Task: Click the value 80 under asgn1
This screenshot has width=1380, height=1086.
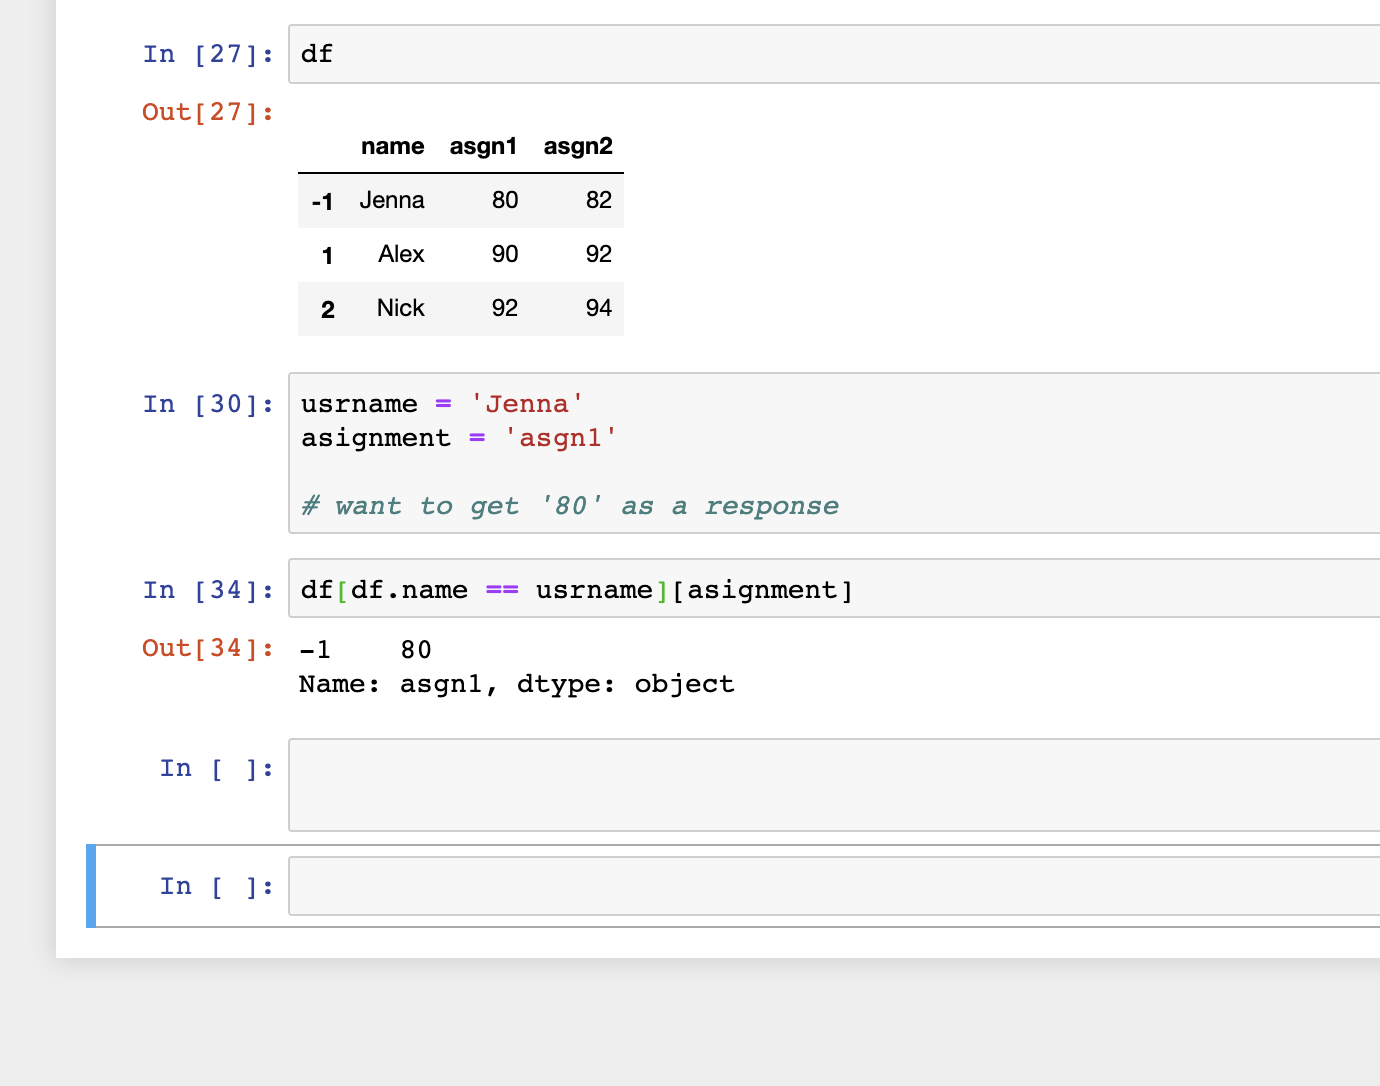Action: coord(504,200)
